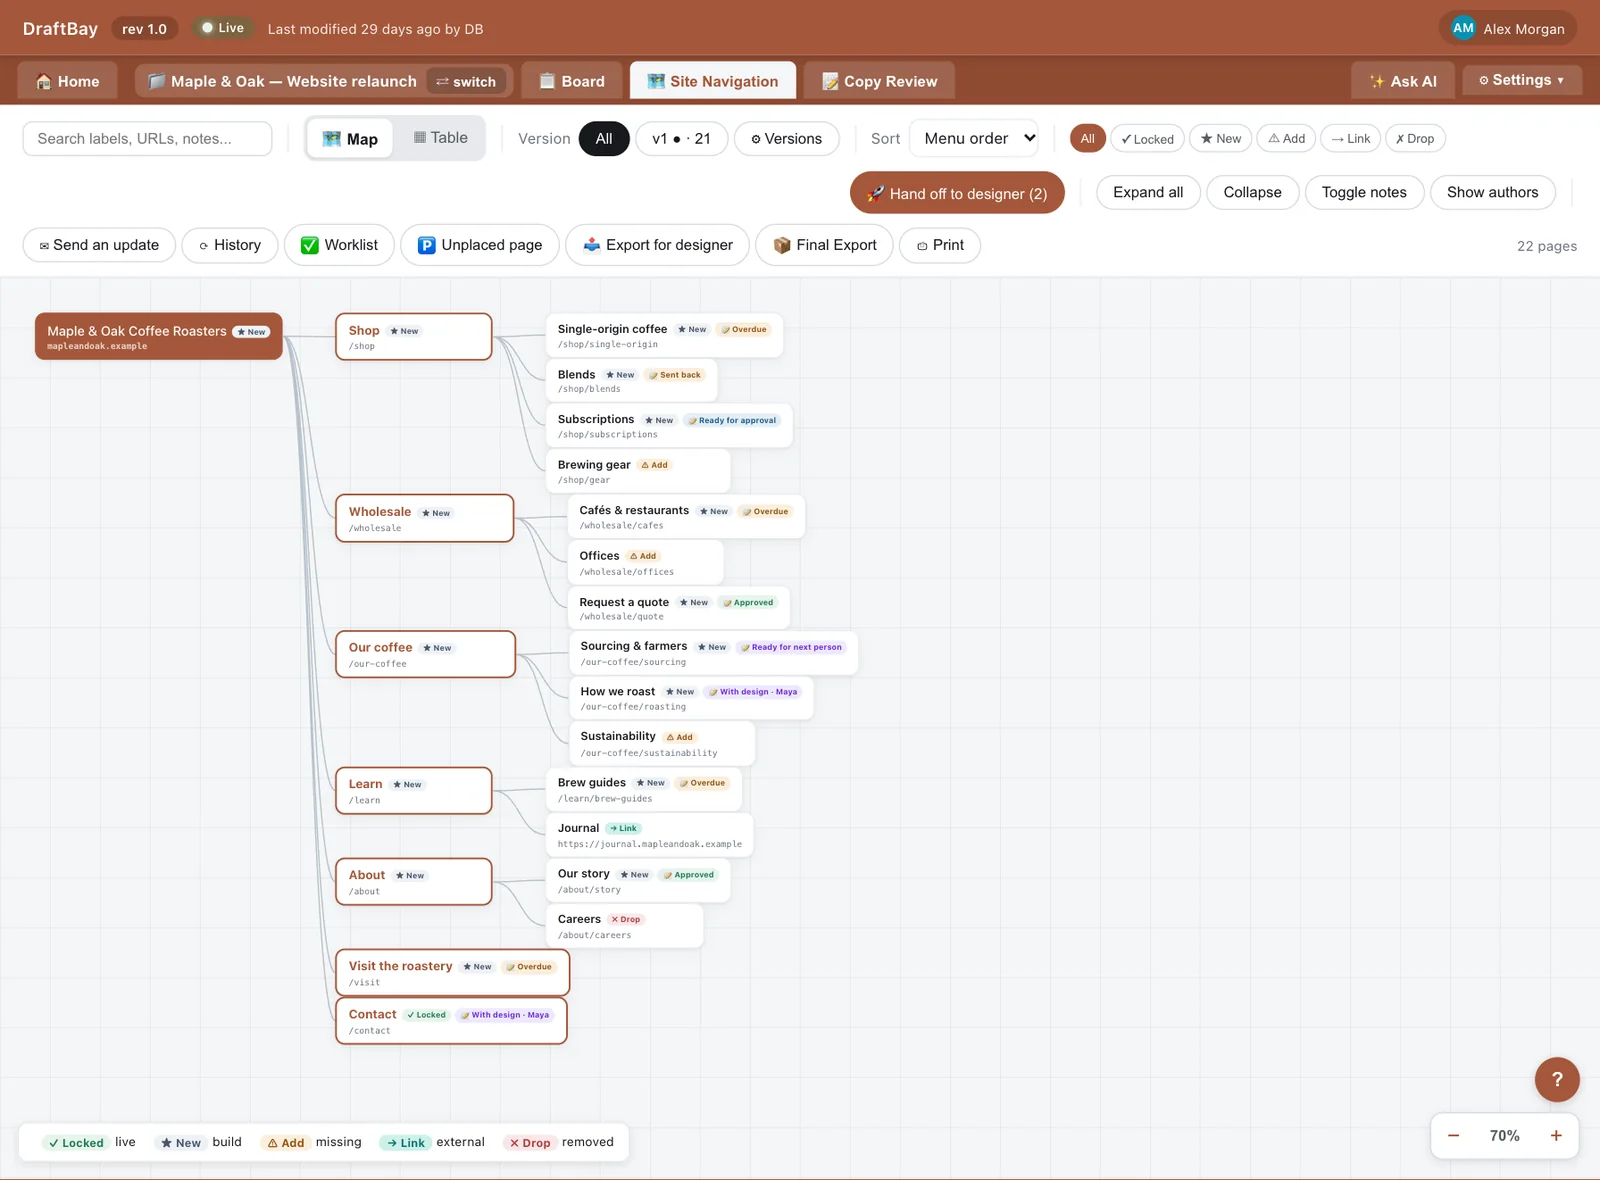This screenshot has height=1180, width=1600.
Task: Select the All version pill
Action: click(604, 139)
